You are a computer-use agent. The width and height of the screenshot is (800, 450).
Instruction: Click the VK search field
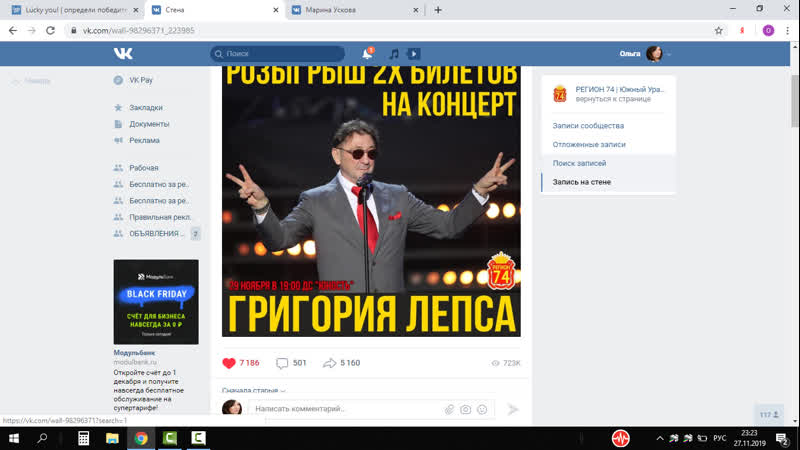[x=278, y=54]
